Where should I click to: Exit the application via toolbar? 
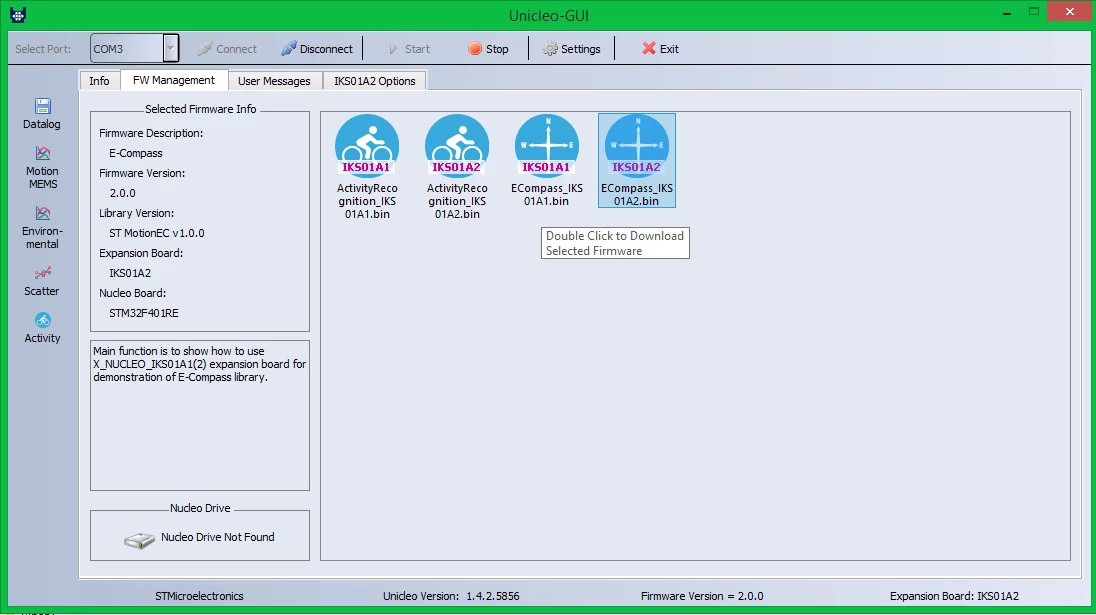point(661,49)
